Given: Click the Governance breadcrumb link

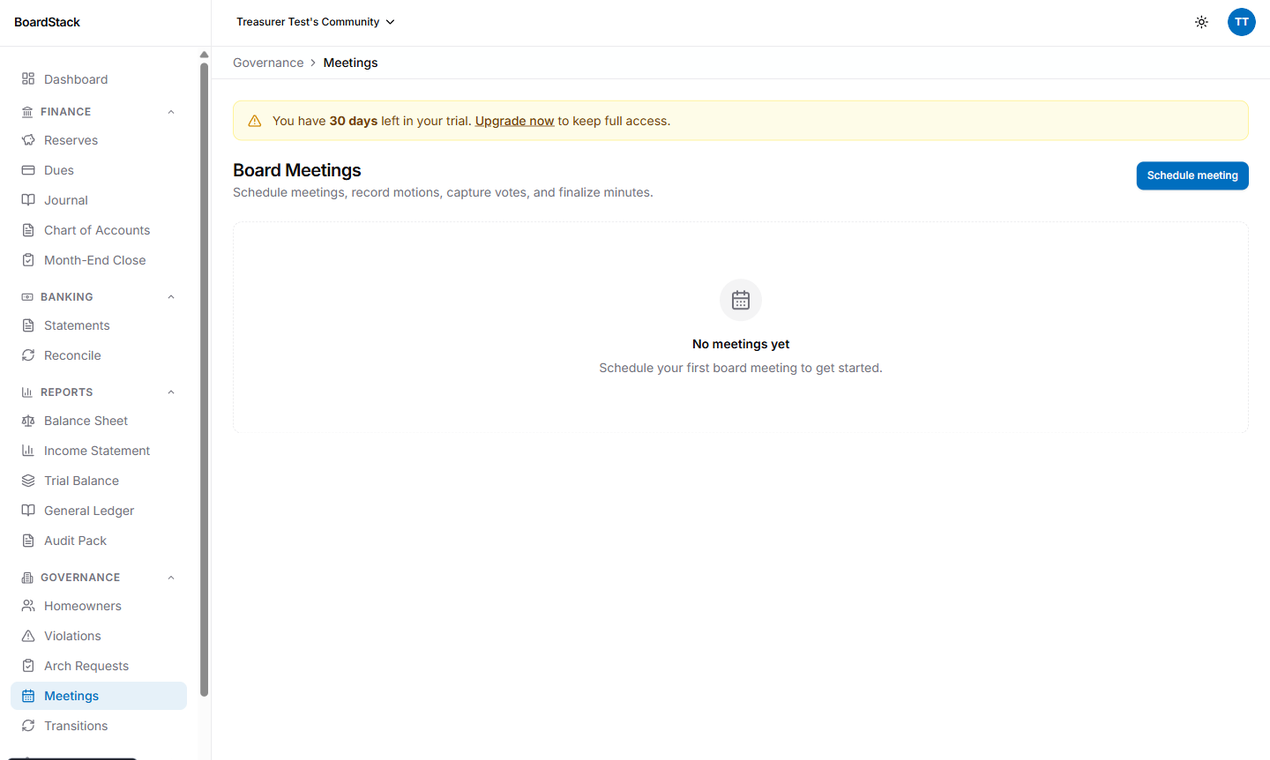Looking at the screenshot, I should point(268,63).
